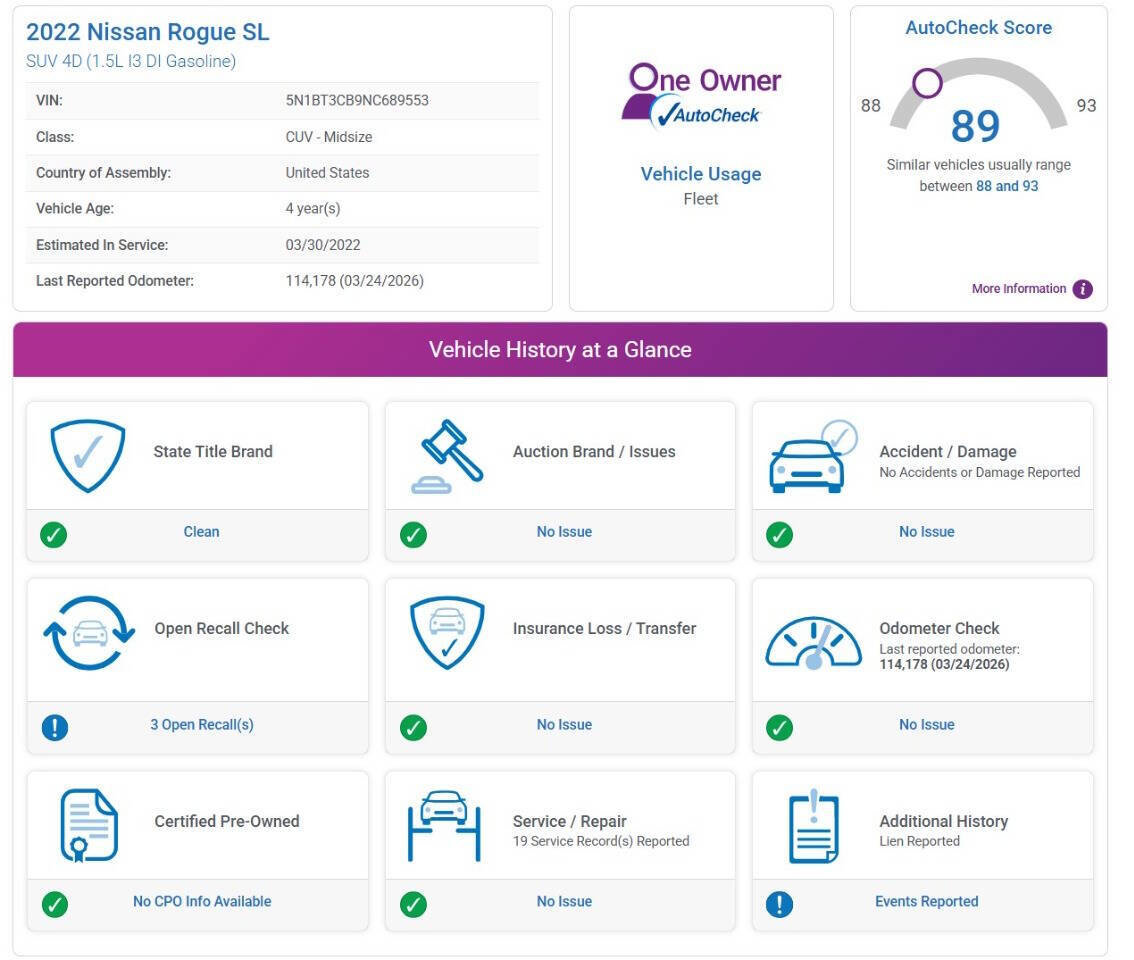The width and height of the screenshot is (1134, 960).
Task: Click the Vehicle History at a Glance banner
Action: coord(560,350)
